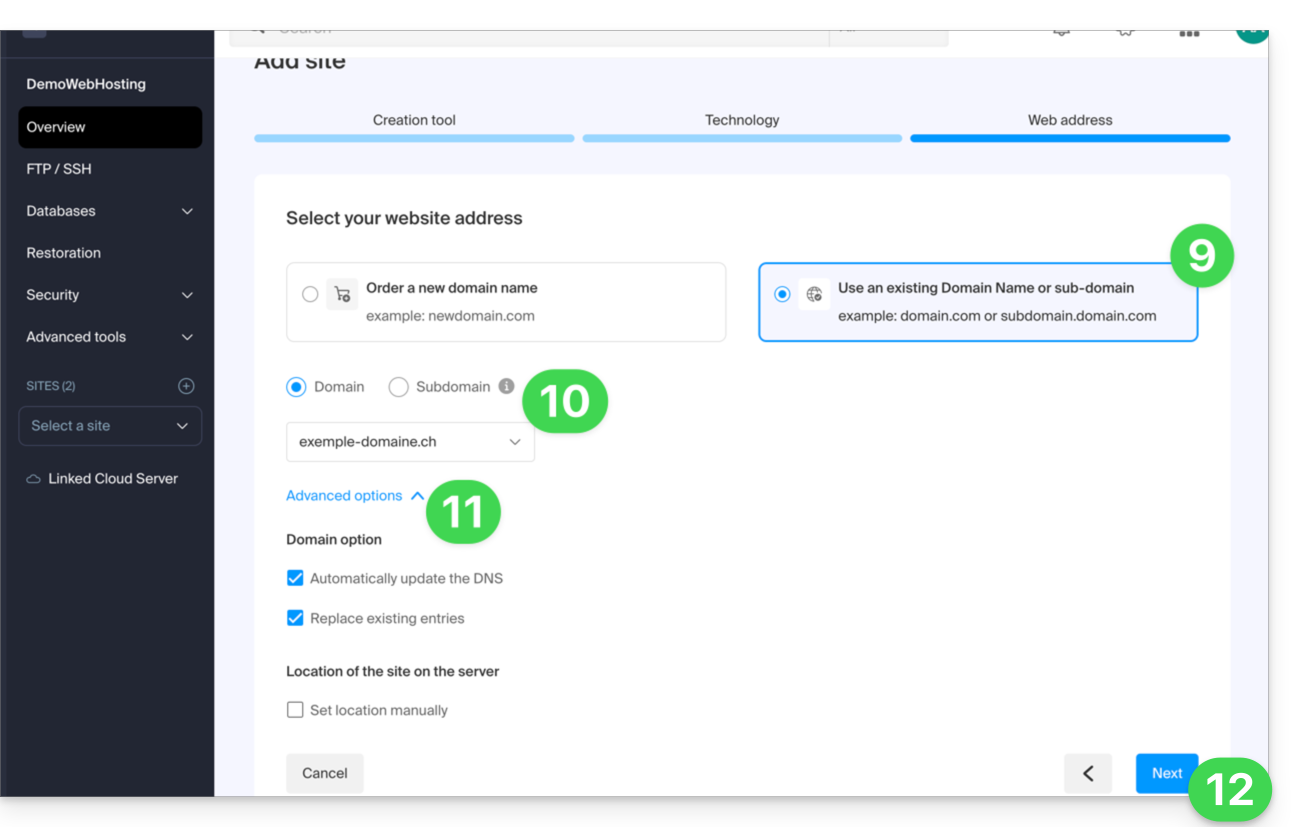
Task: Click the plus icon beside SITES (2)
Action: (186, 386)
